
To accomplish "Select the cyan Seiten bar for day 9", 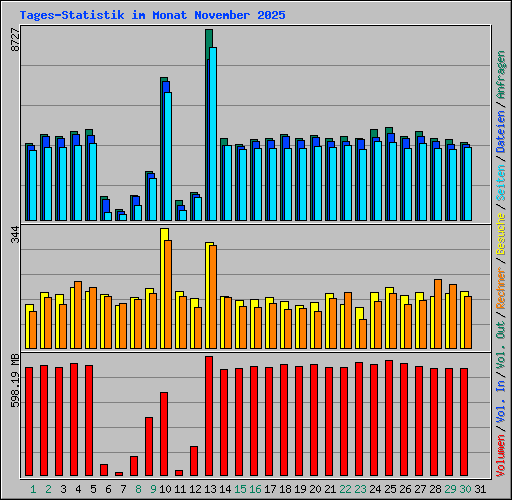I will 153,199.
